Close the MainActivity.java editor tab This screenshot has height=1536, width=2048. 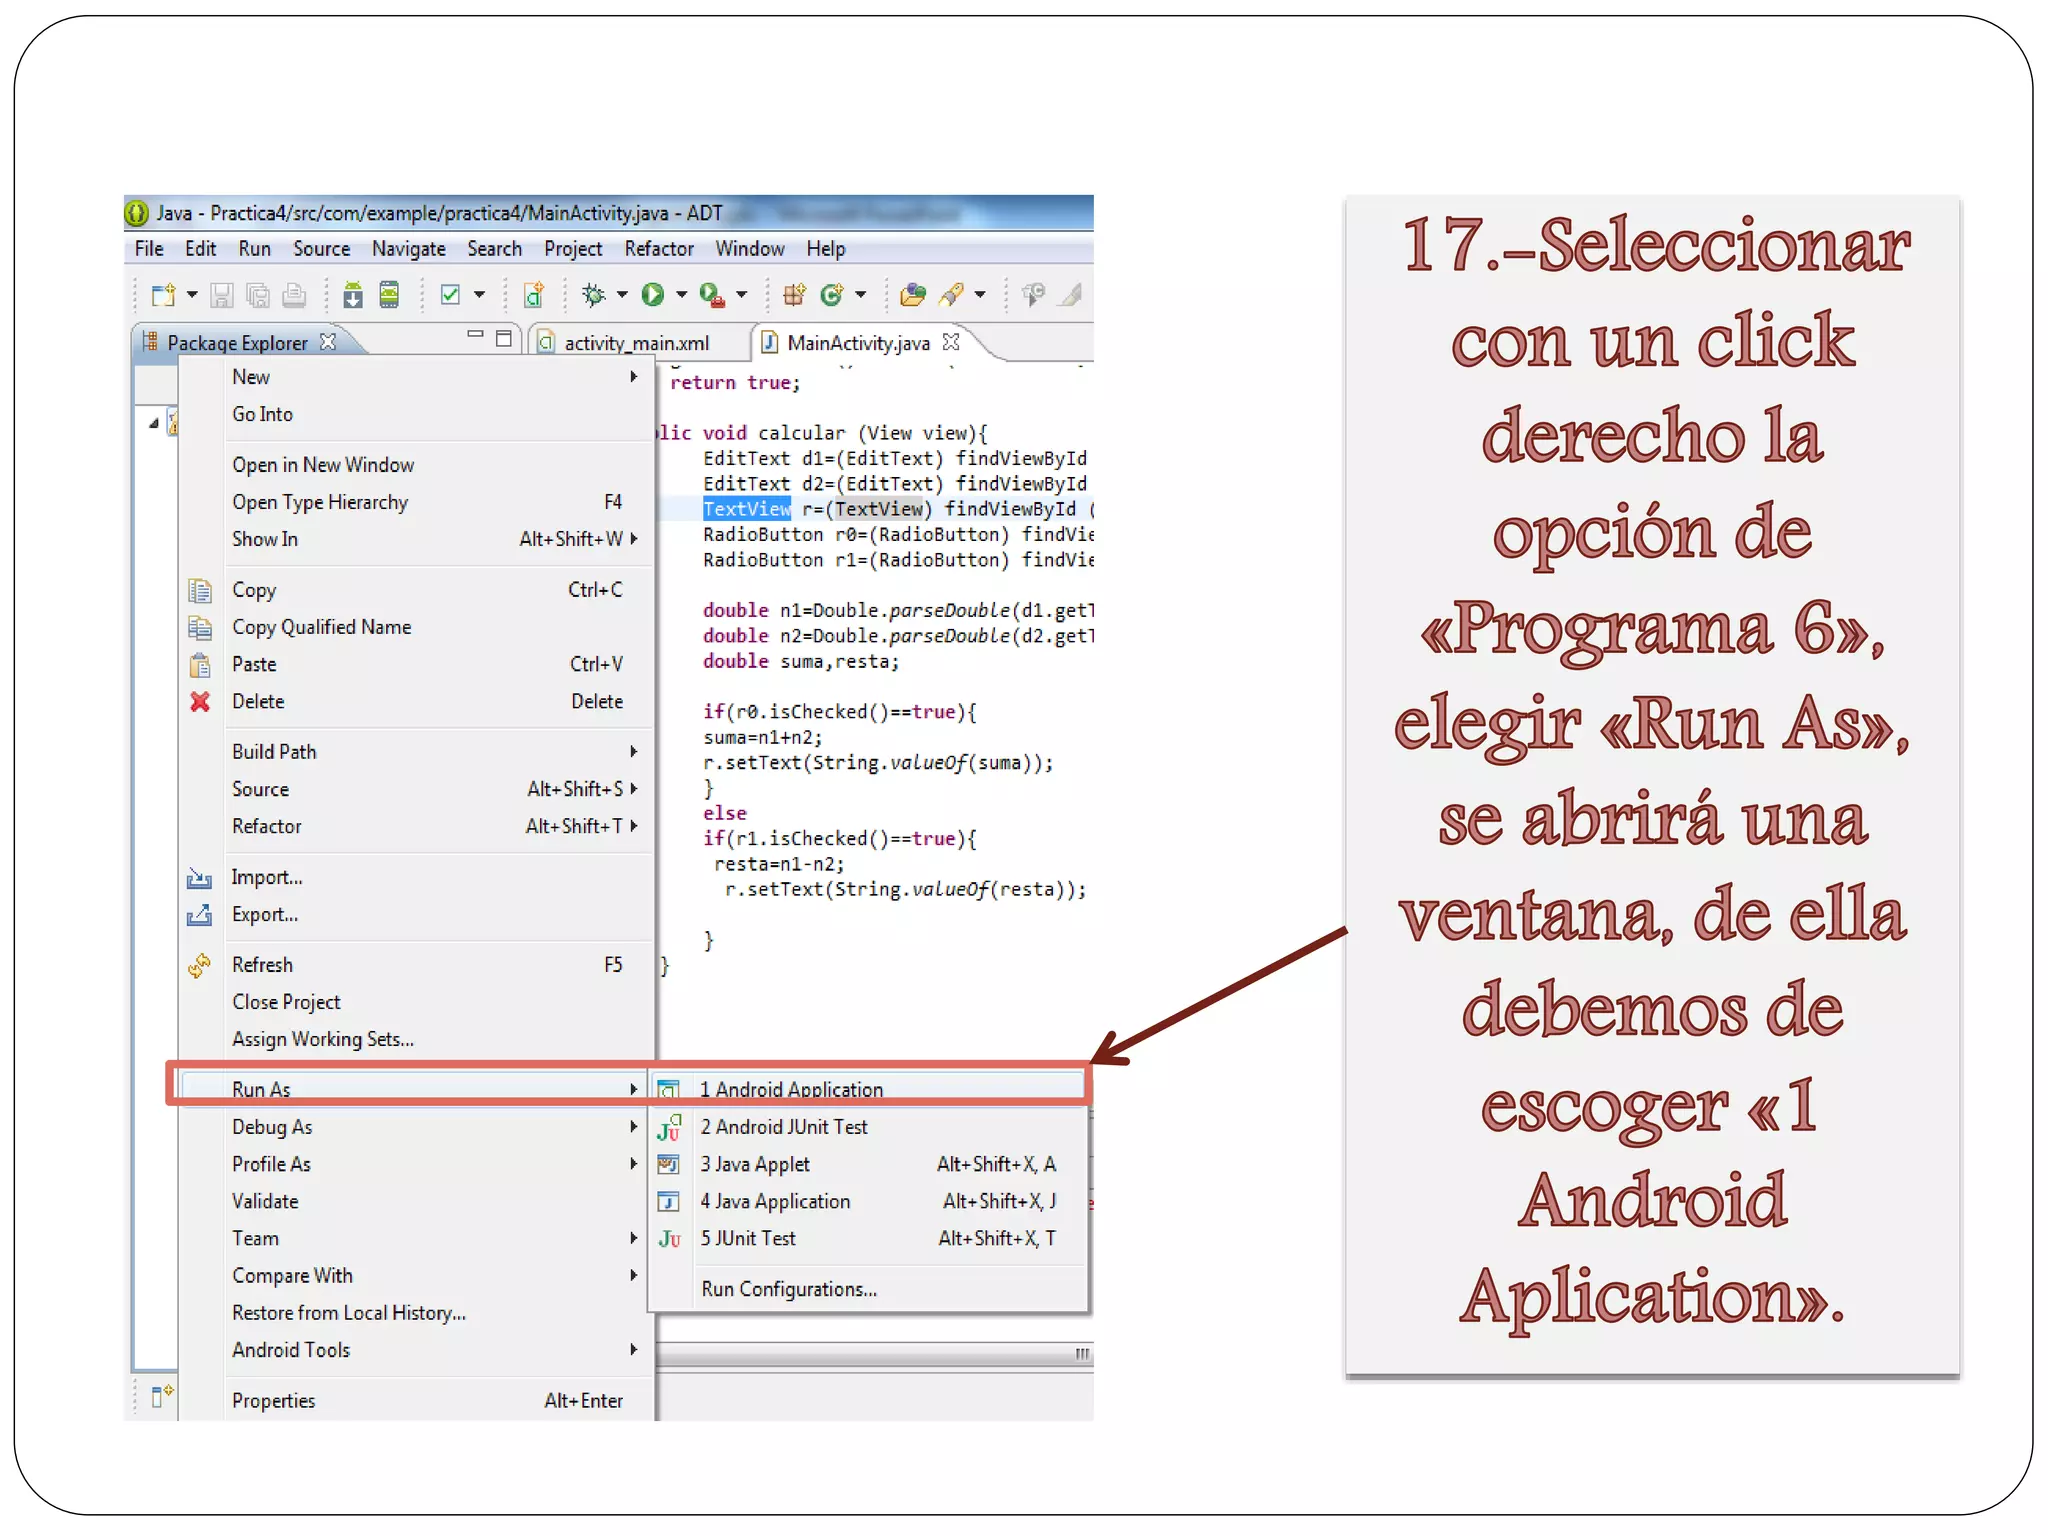[951, 342]
